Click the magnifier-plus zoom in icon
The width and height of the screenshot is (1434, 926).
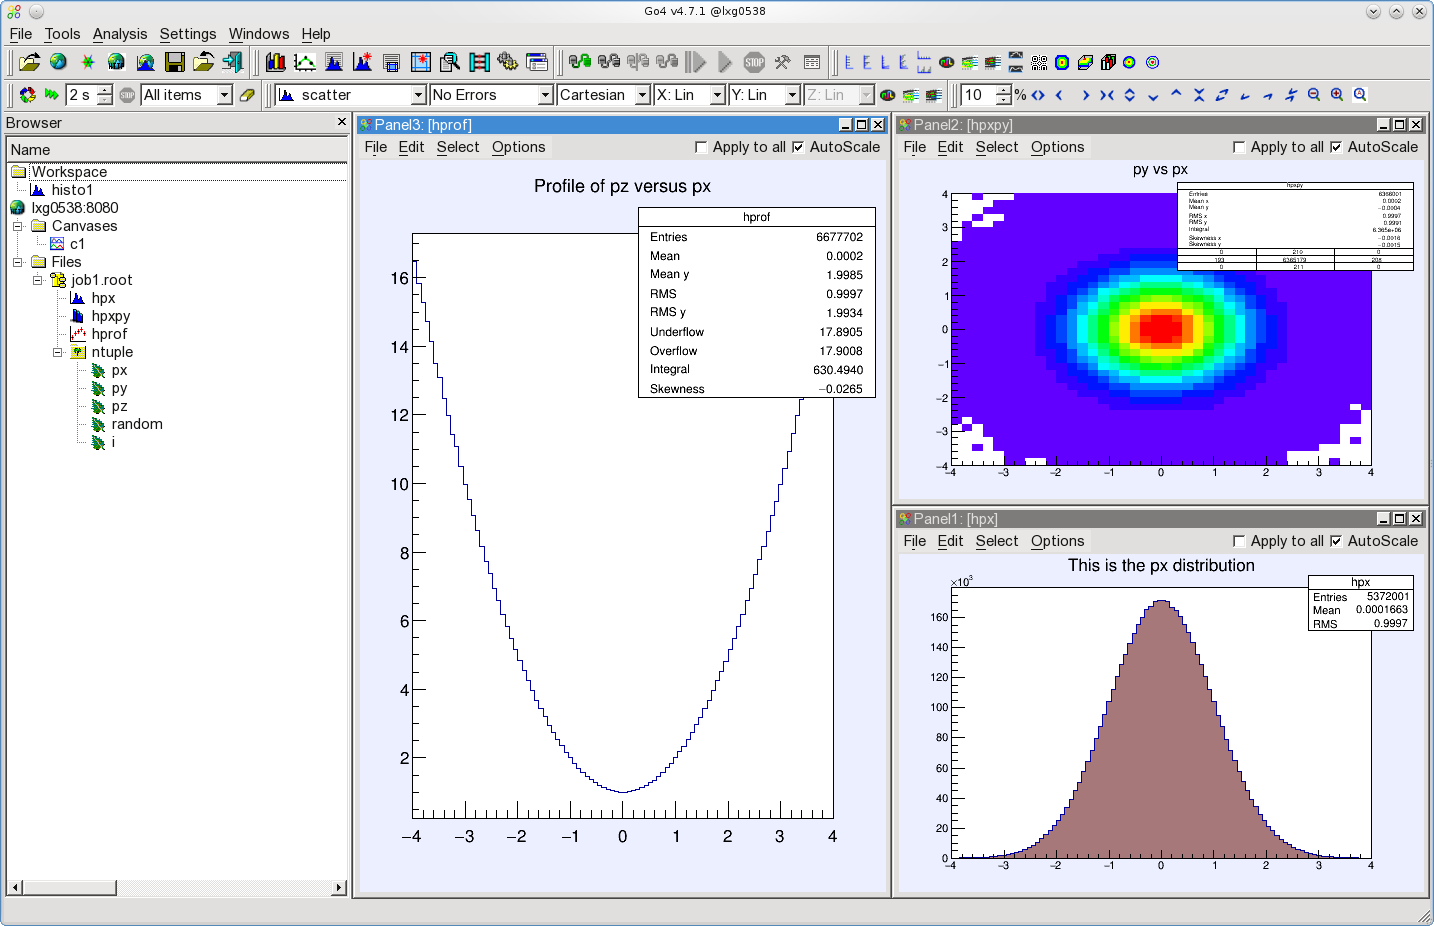1337,95
